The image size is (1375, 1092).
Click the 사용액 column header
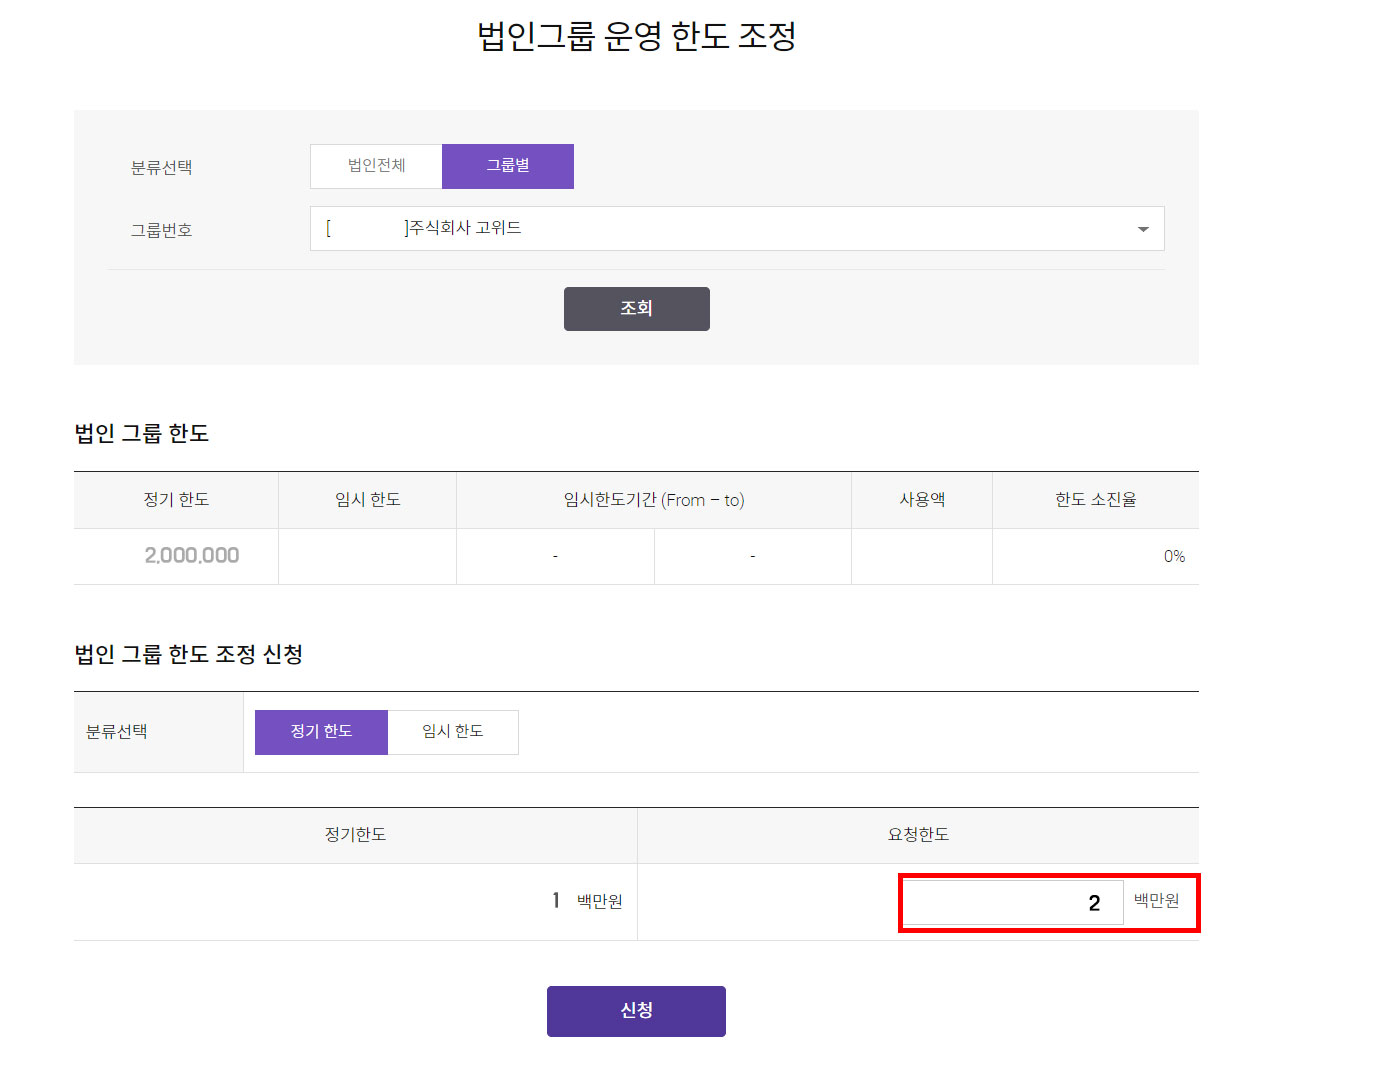coord(922,500)
